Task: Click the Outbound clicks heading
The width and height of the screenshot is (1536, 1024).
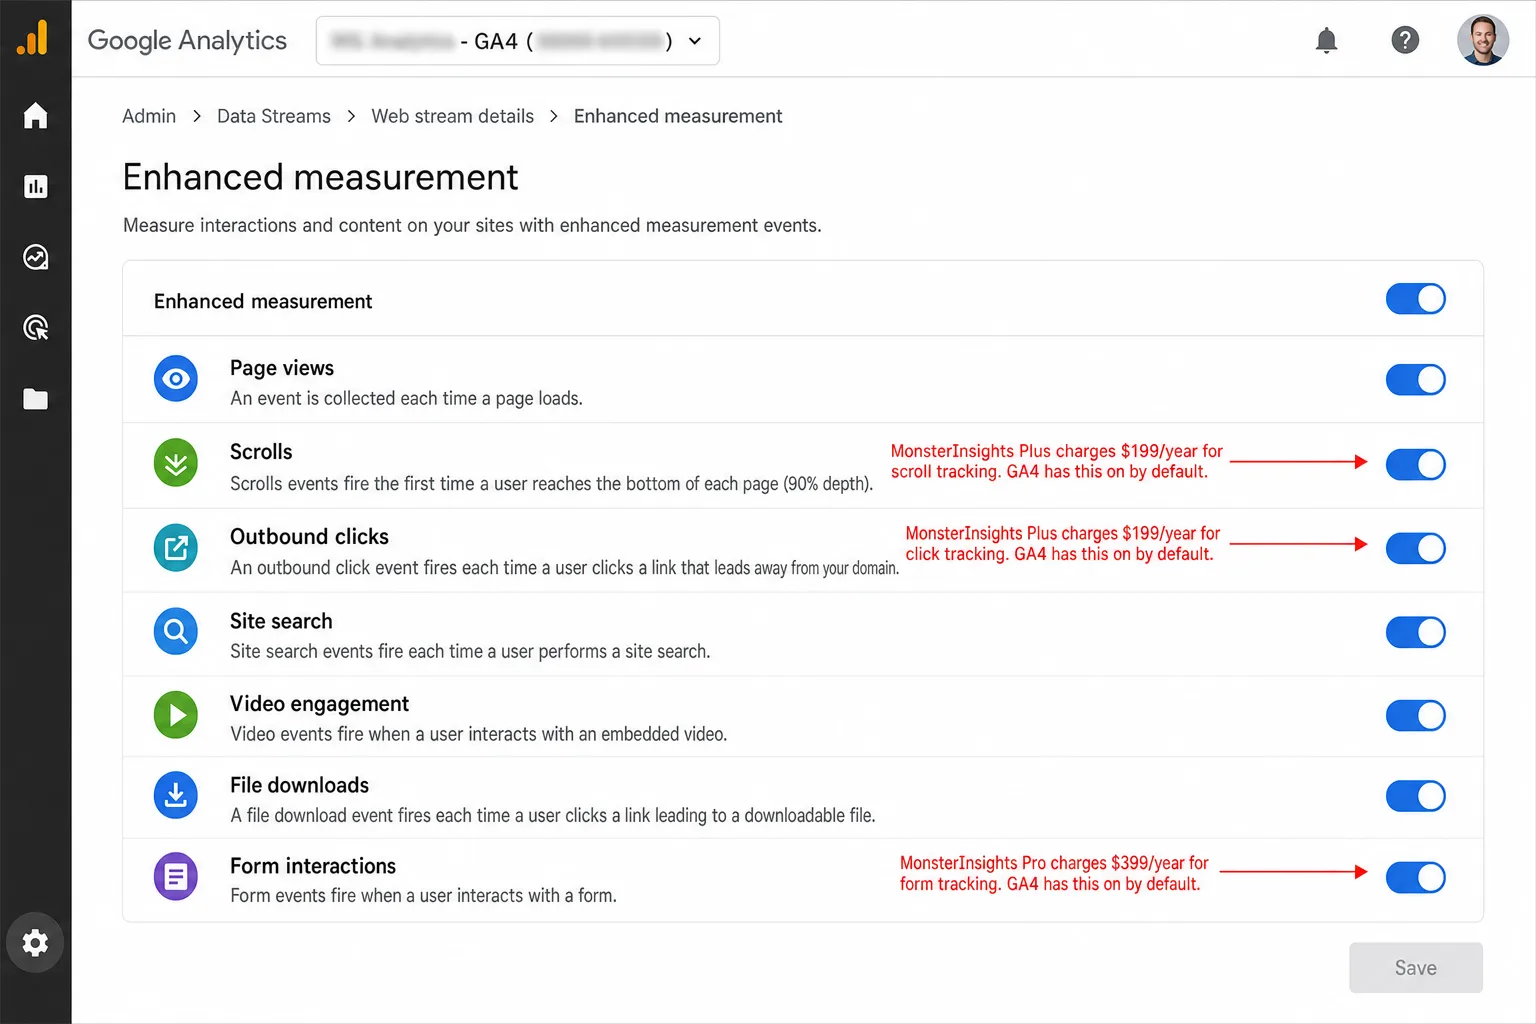Action: 309,537
